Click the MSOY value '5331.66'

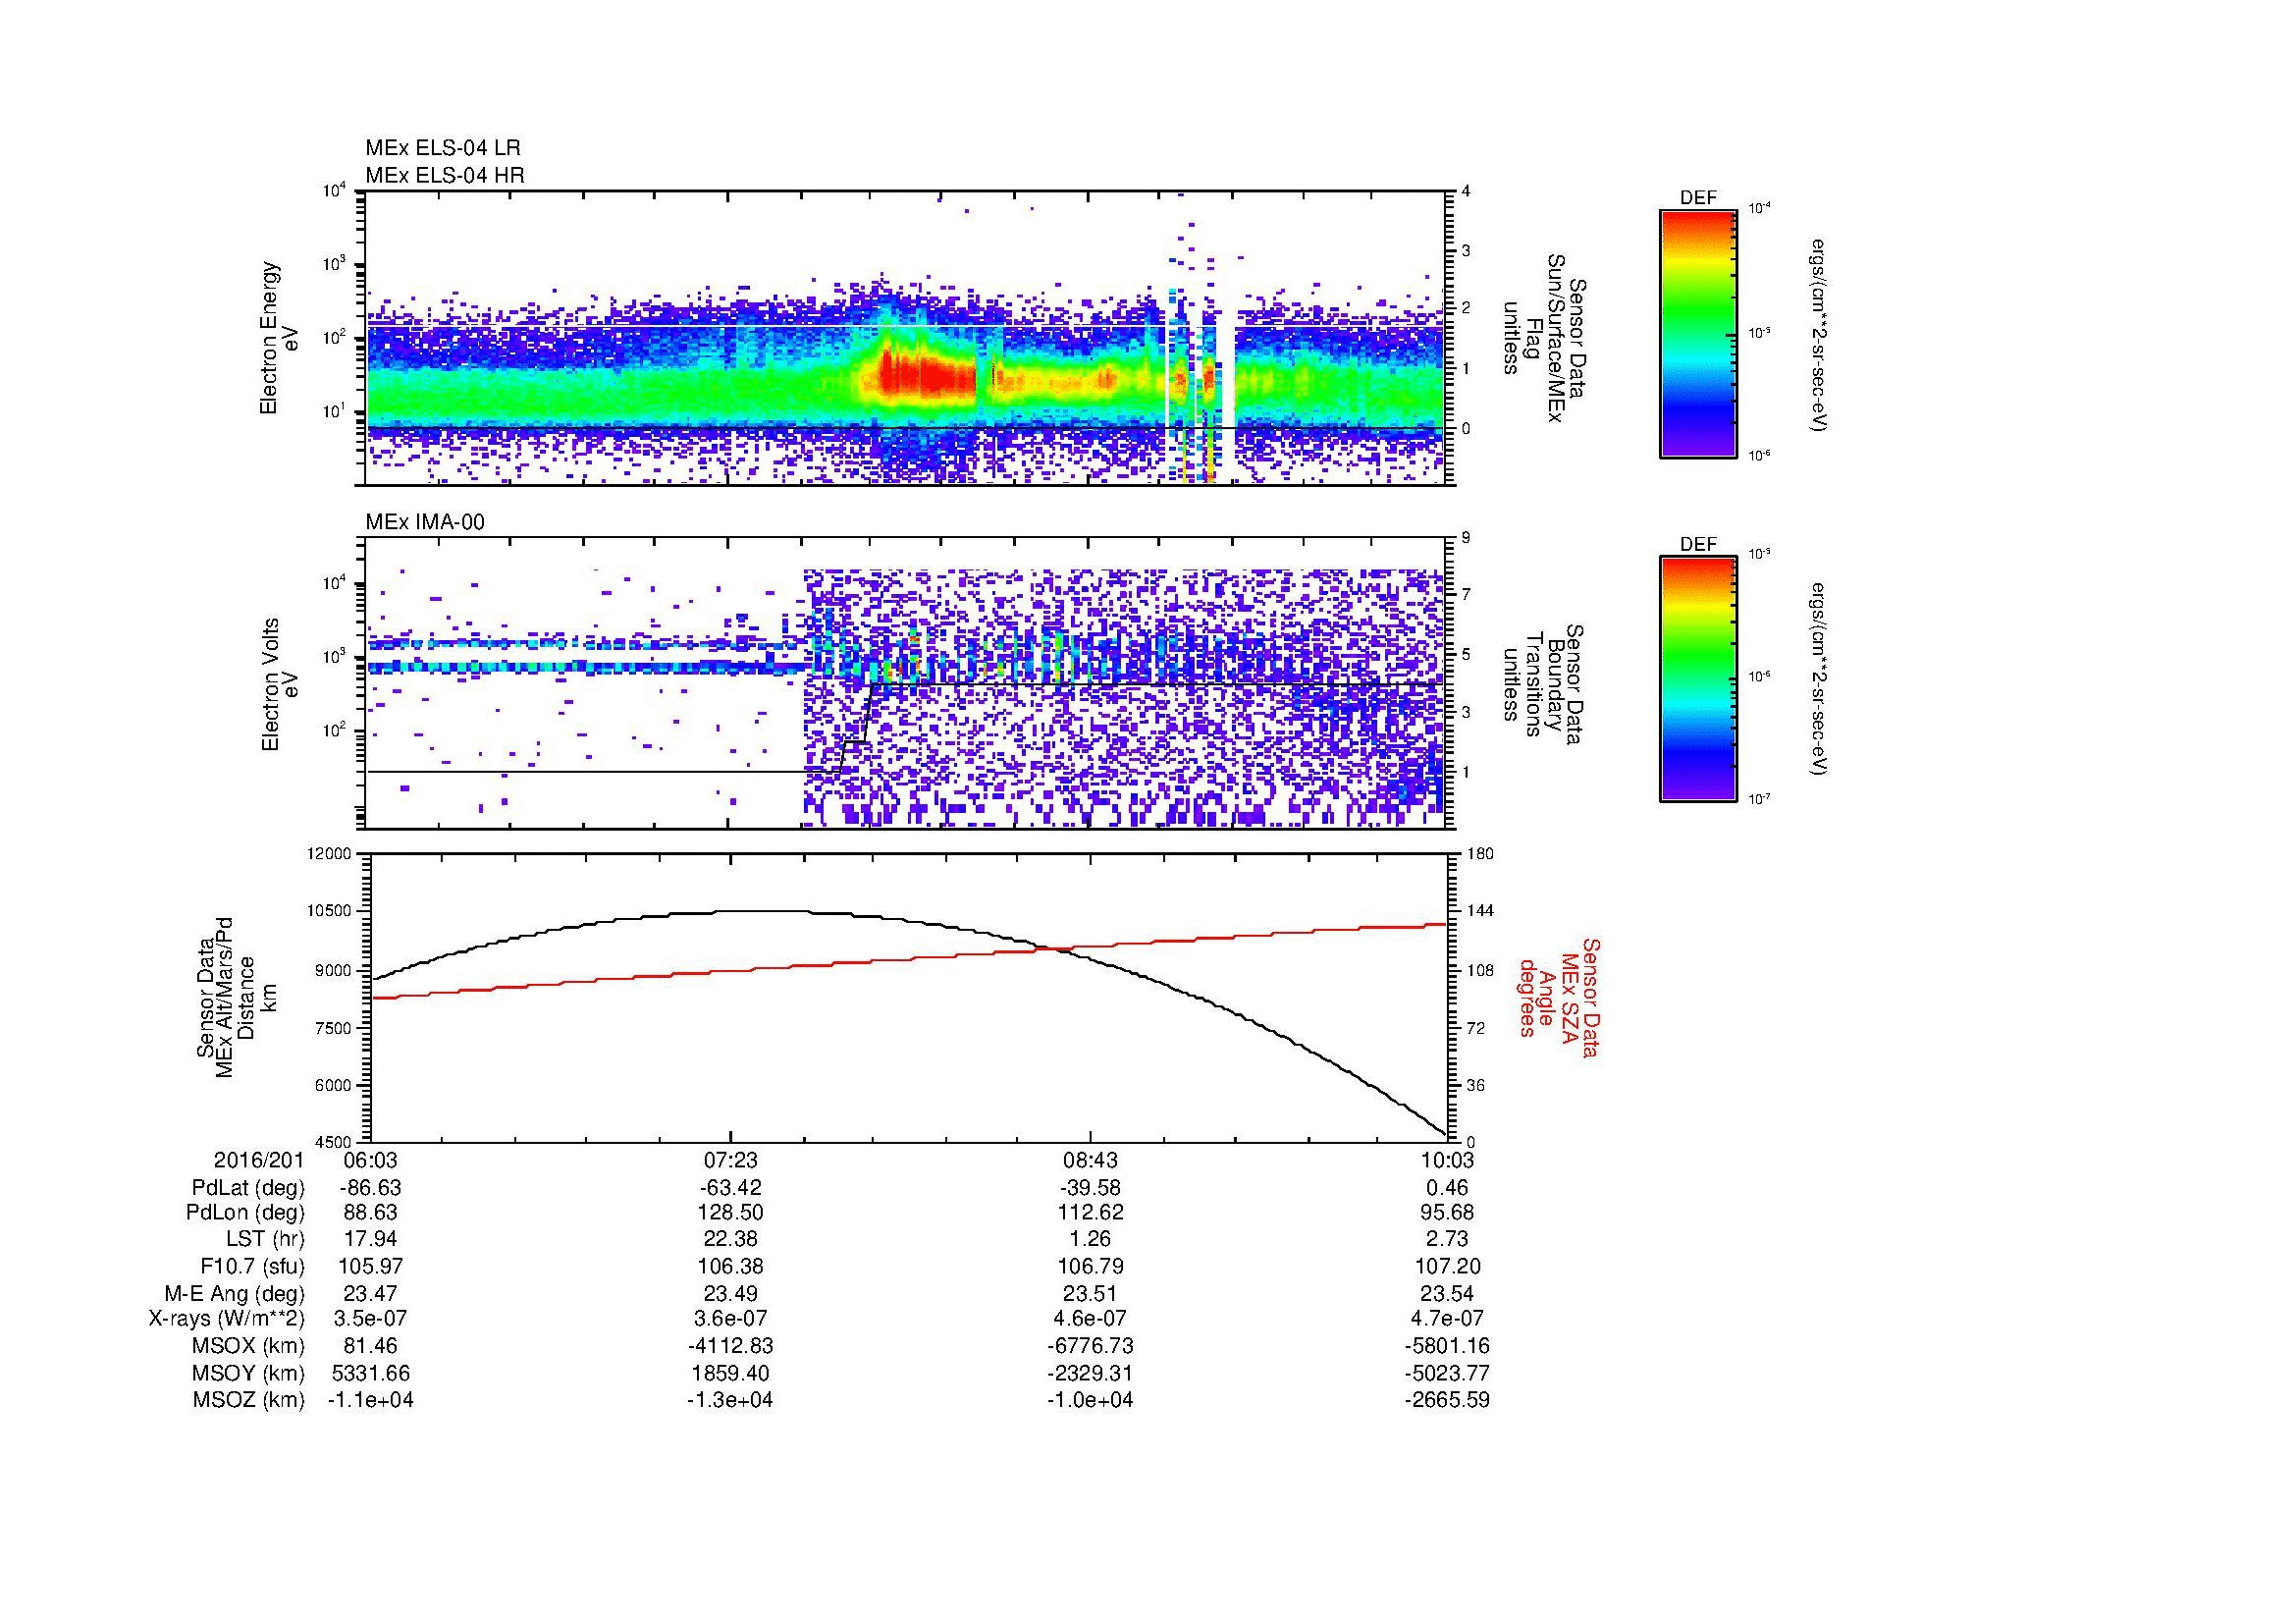[370, 1373]
